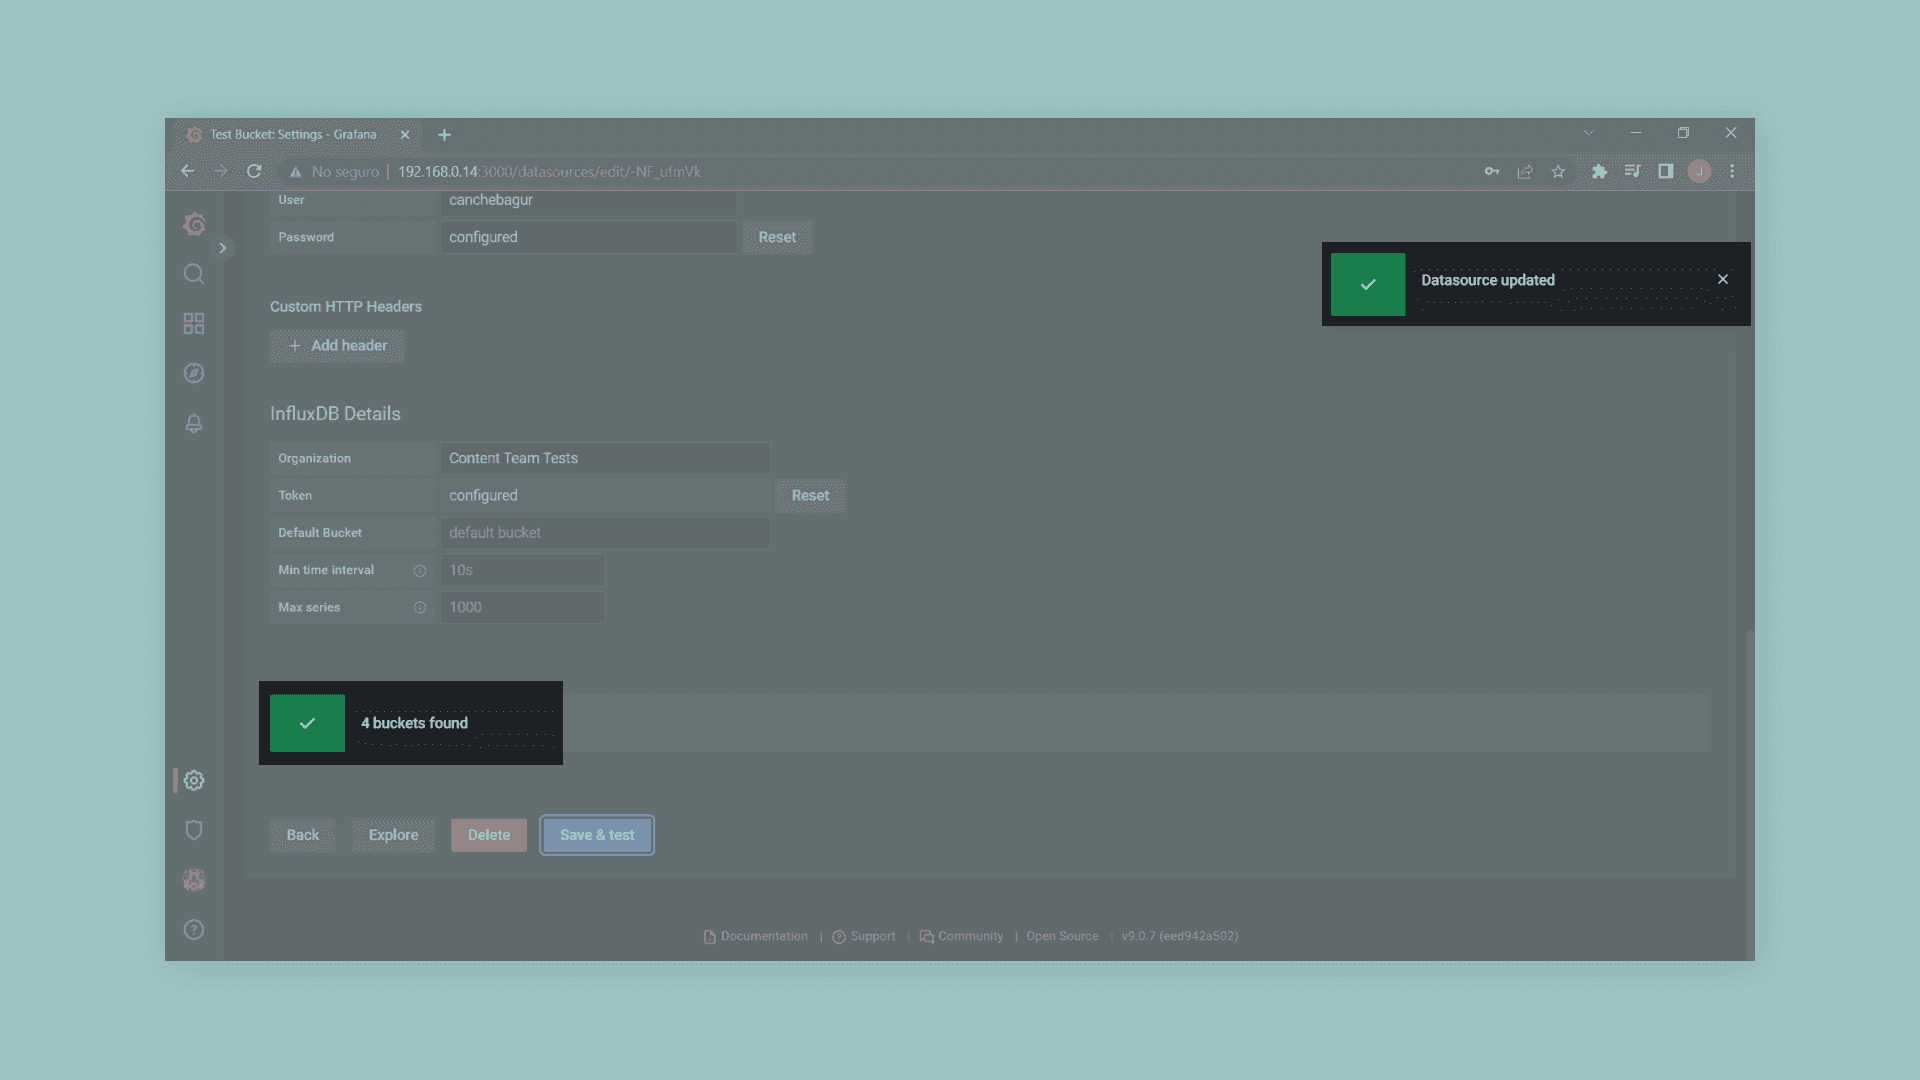Show Min time interval info tooltip icon
Viewport: 1920px width, 1080px height.
[x=420, y=570]
